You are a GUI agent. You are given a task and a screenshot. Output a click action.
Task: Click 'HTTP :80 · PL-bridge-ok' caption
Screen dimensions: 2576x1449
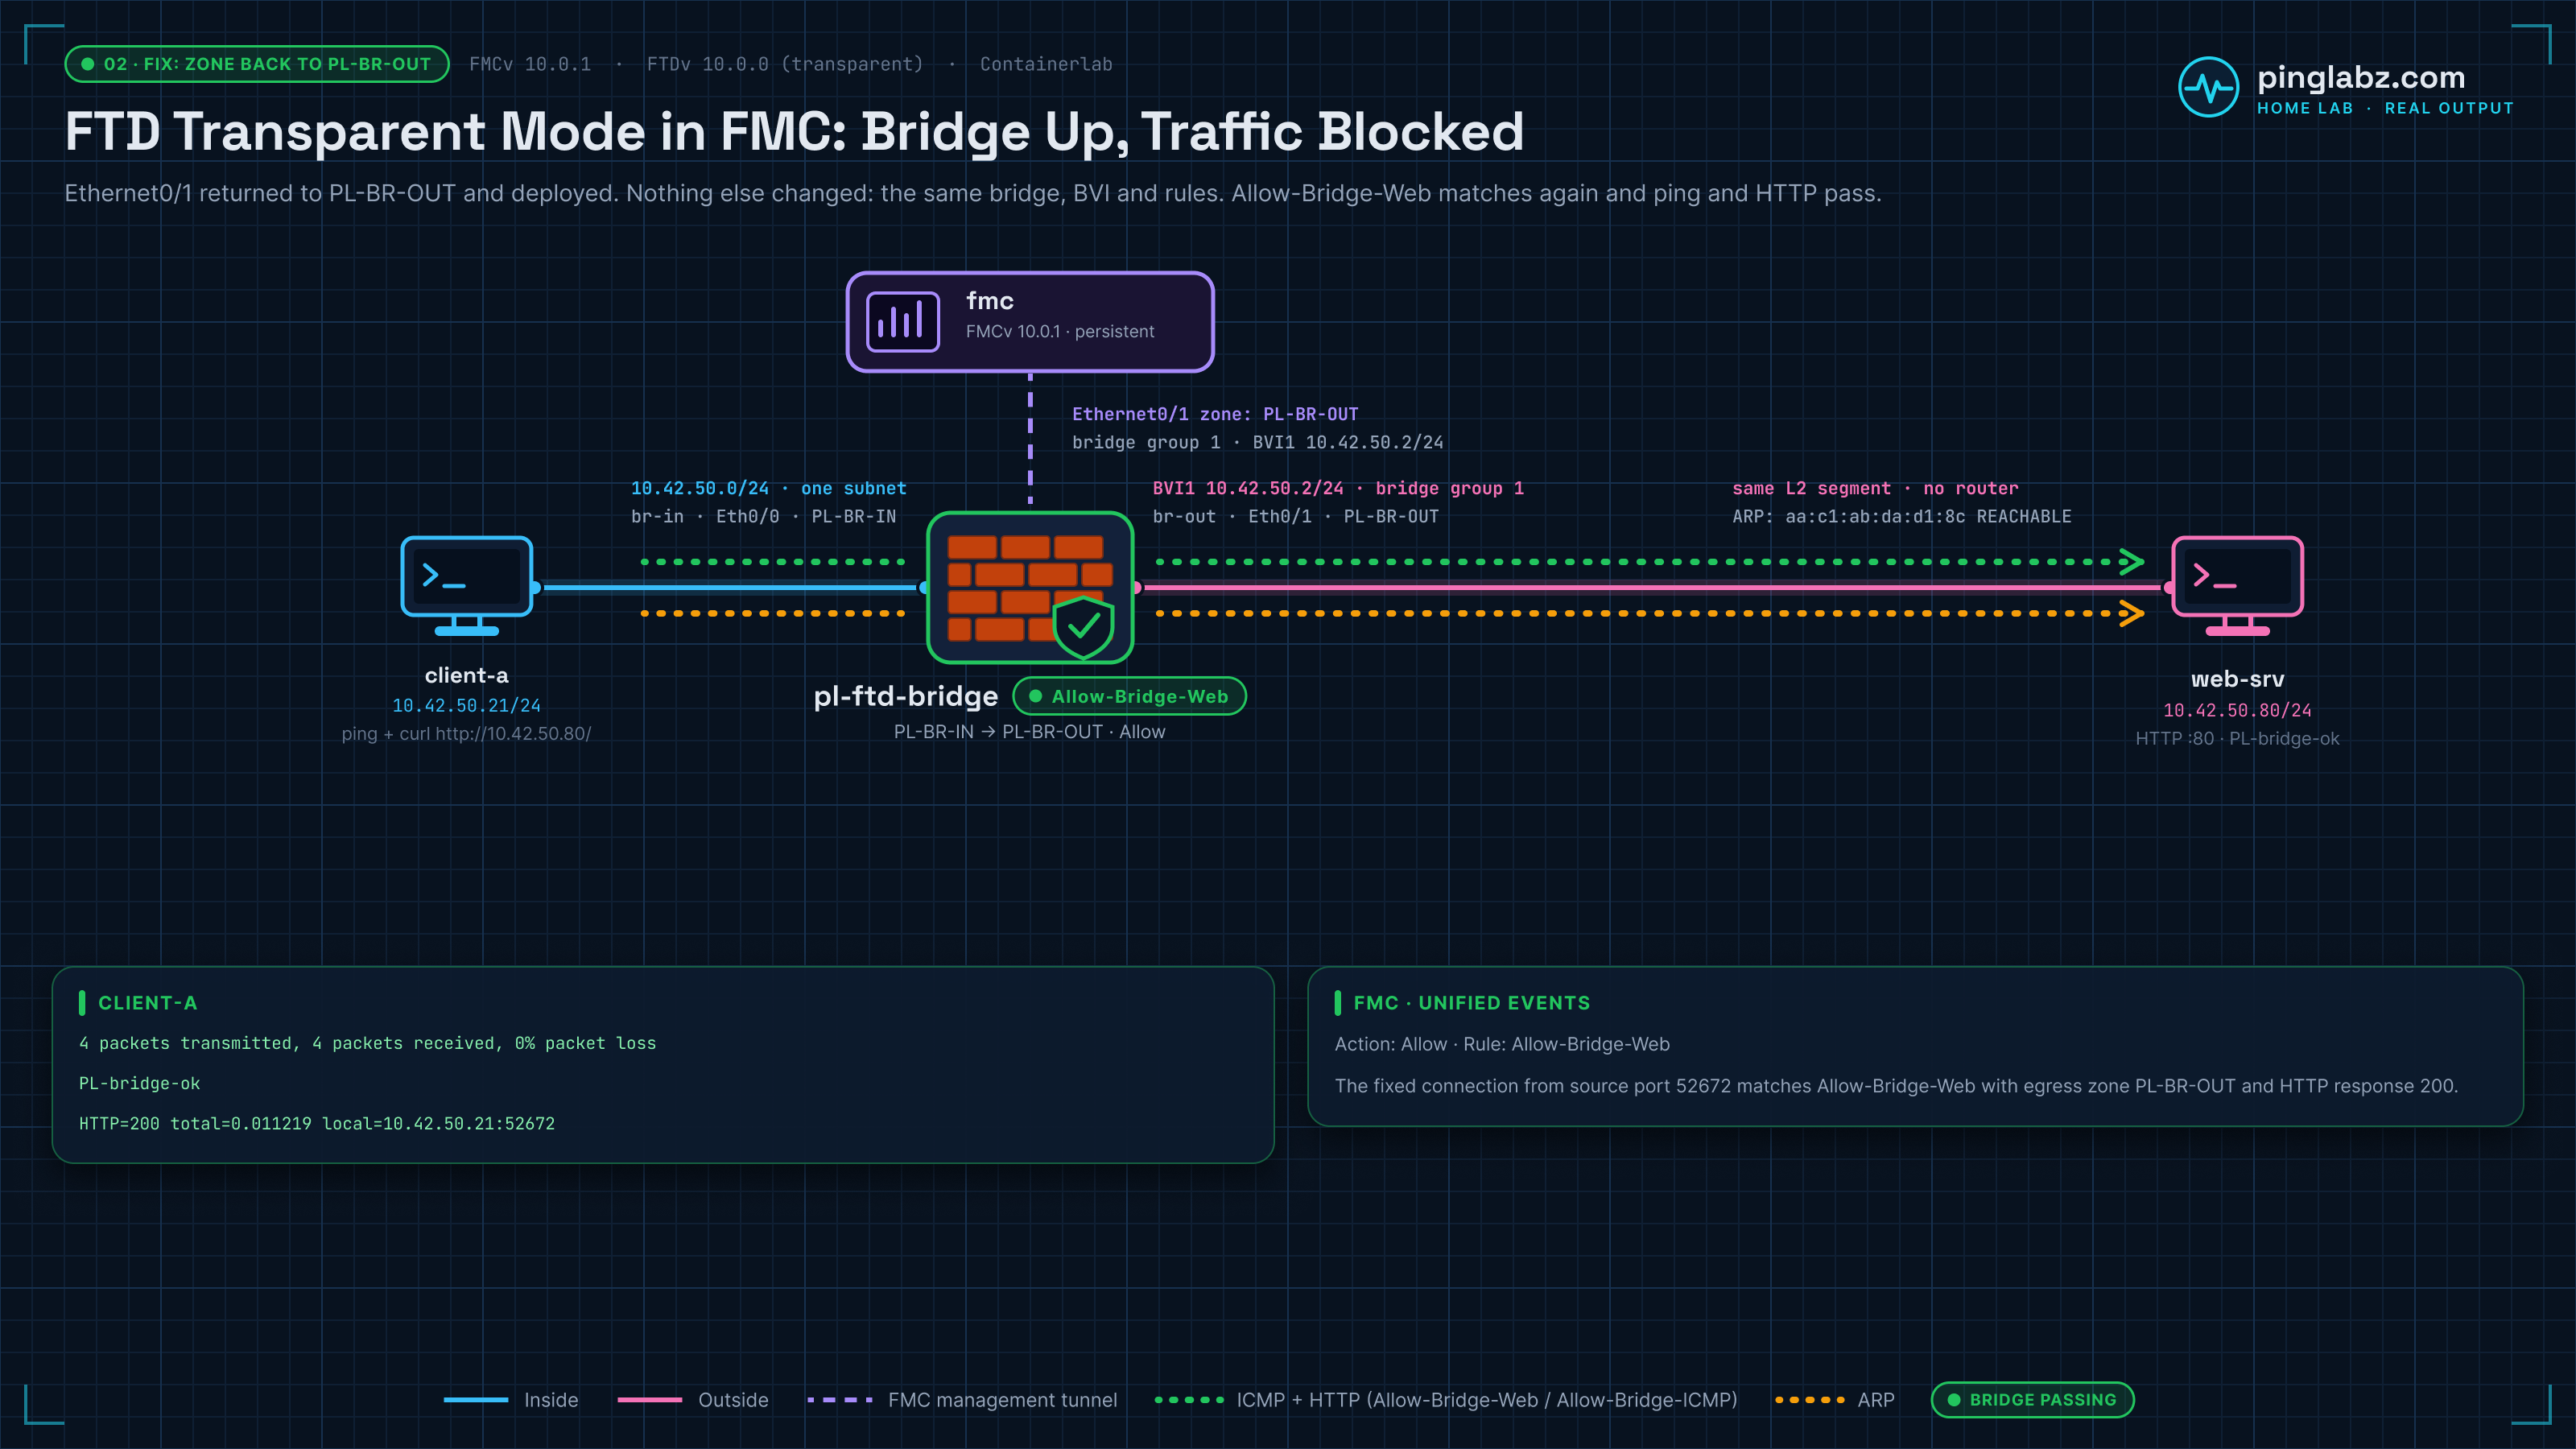[2237, 739]
